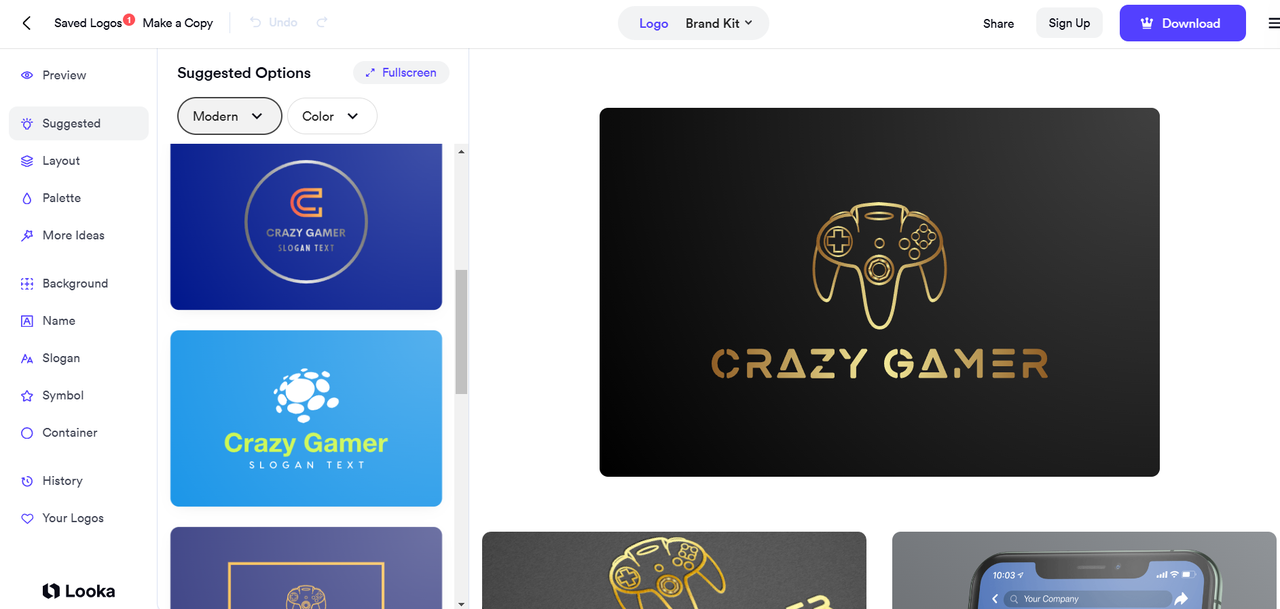Open the Name text icon
Screen dimensions: 1280x609
(x=27, y=321)
